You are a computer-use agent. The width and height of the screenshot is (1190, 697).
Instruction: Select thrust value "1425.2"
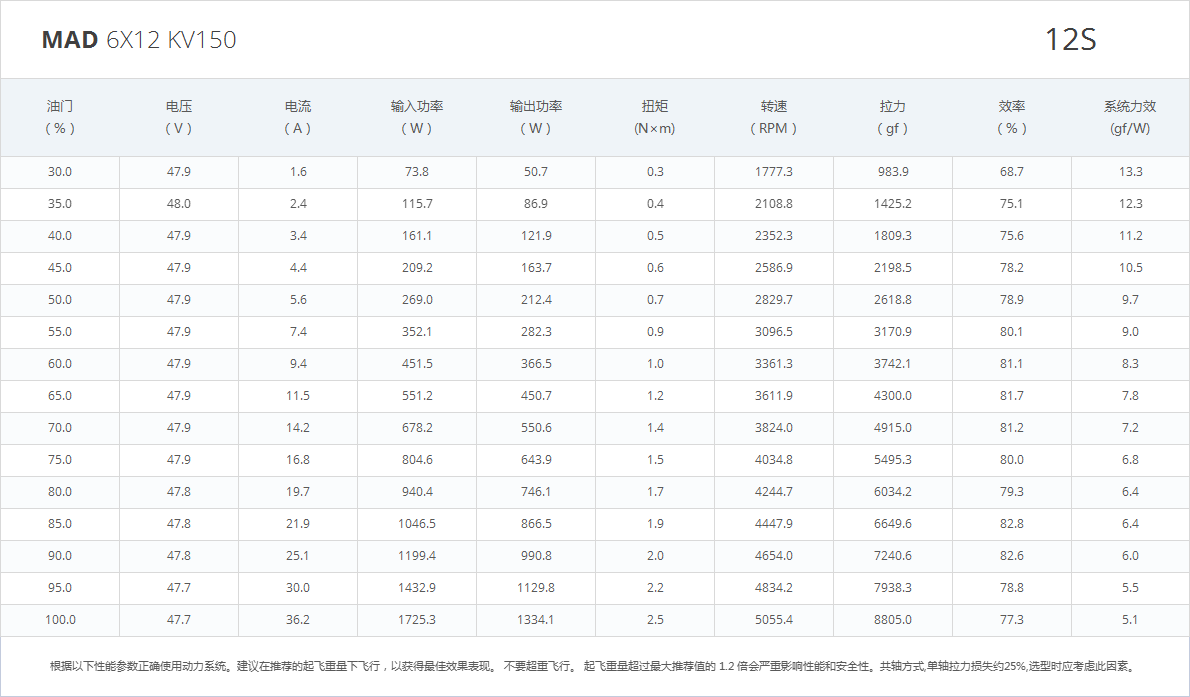pyautogui.click(x=892, y=203)
